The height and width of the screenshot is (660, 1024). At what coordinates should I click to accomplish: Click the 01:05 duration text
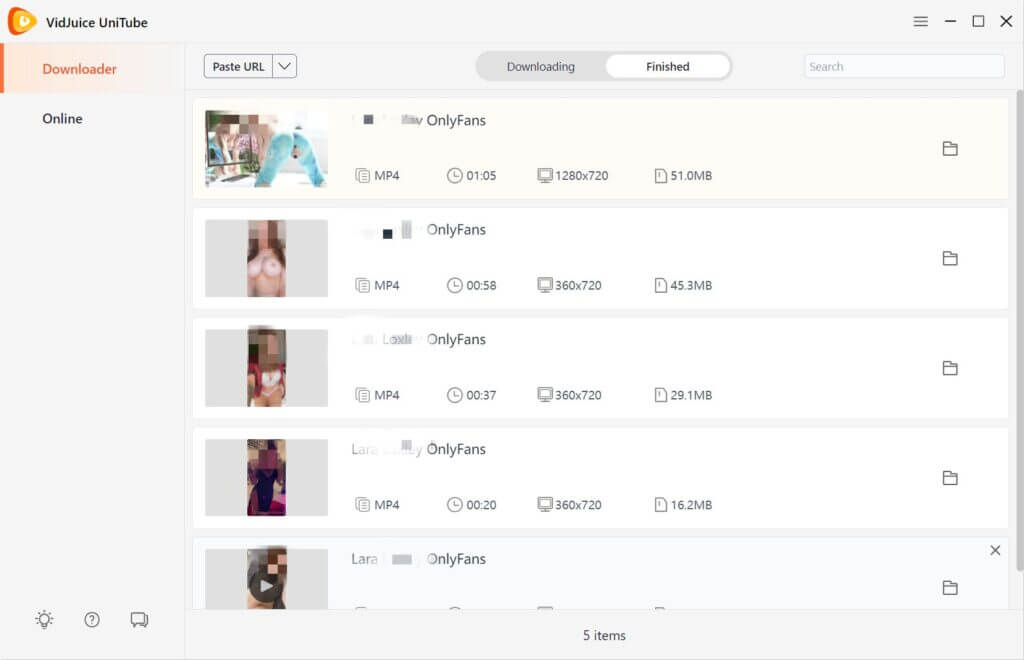pos(481,176)
